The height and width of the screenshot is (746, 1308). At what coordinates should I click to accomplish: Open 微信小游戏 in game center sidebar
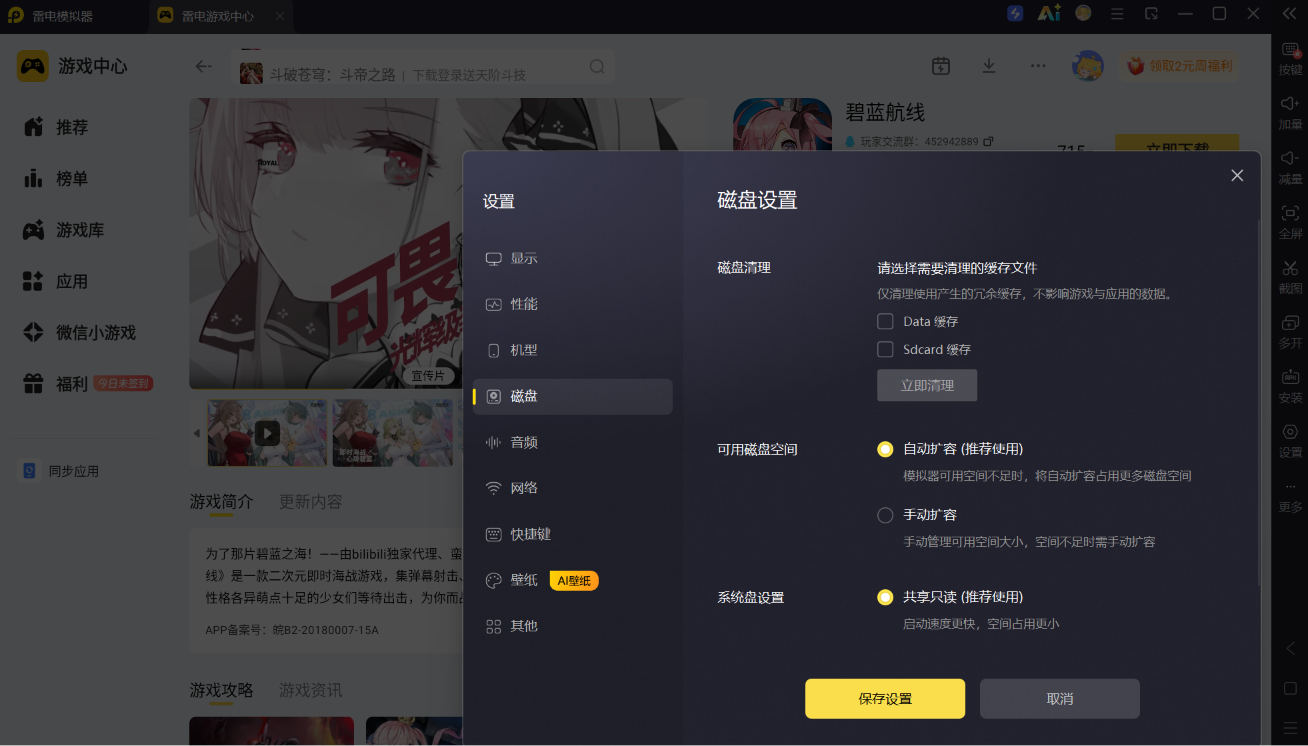point(79,332)
